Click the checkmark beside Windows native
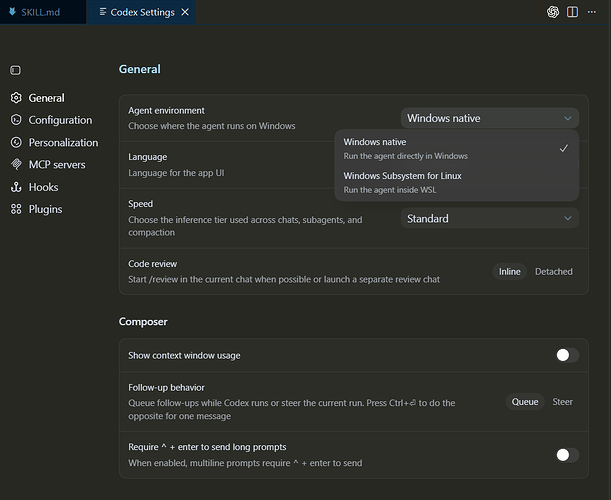Viewport: 611px width, 500px height. tap(563, 148)
